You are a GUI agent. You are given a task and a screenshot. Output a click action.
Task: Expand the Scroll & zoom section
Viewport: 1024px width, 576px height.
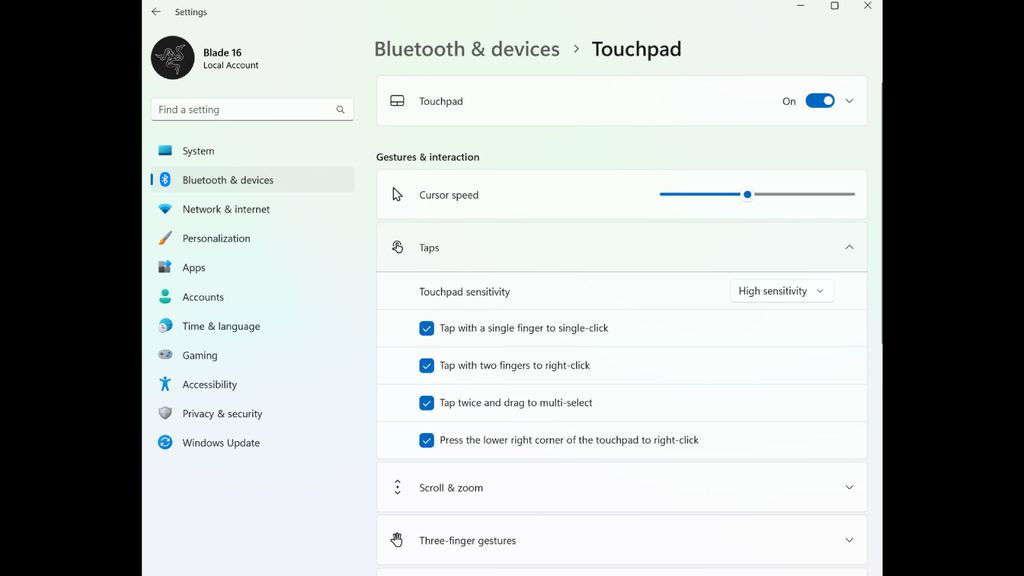click(x=849, y=487)
